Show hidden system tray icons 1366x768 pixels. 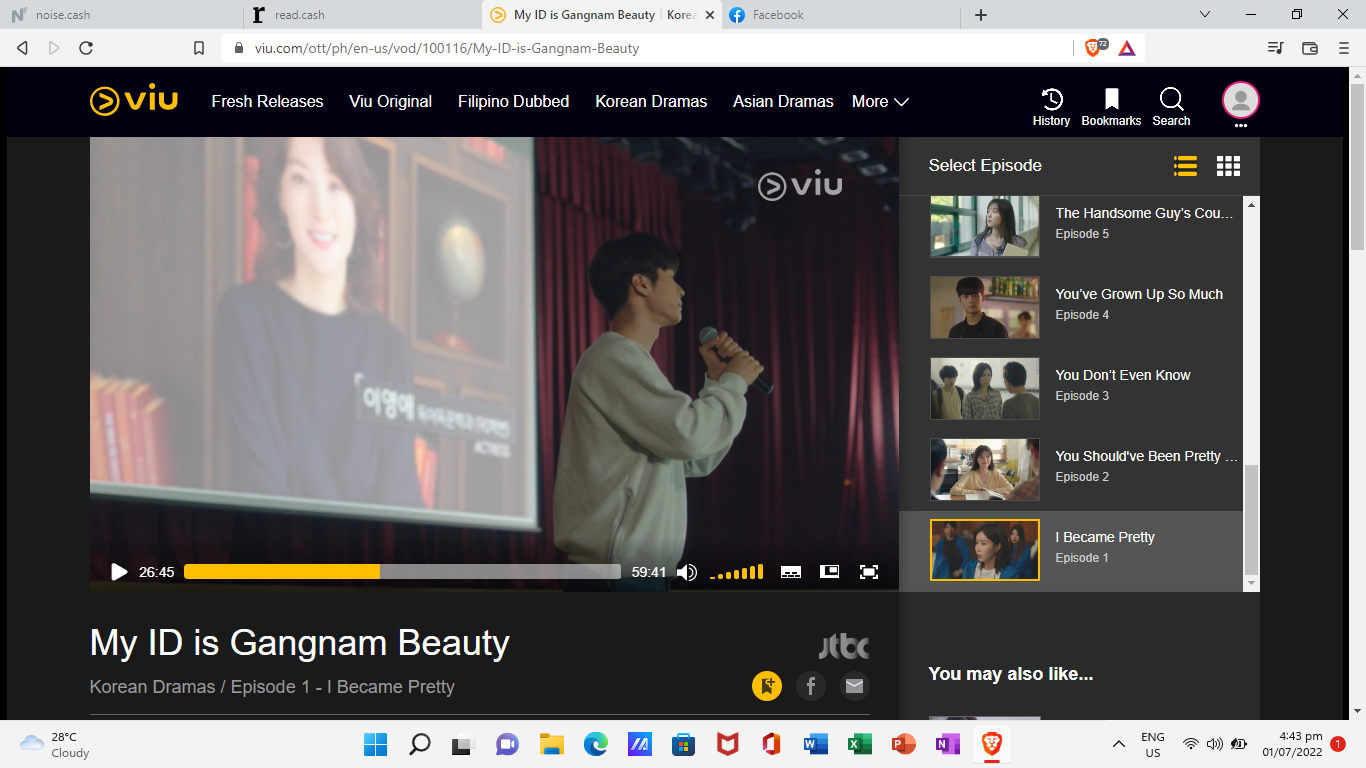tap(1119, 744)
